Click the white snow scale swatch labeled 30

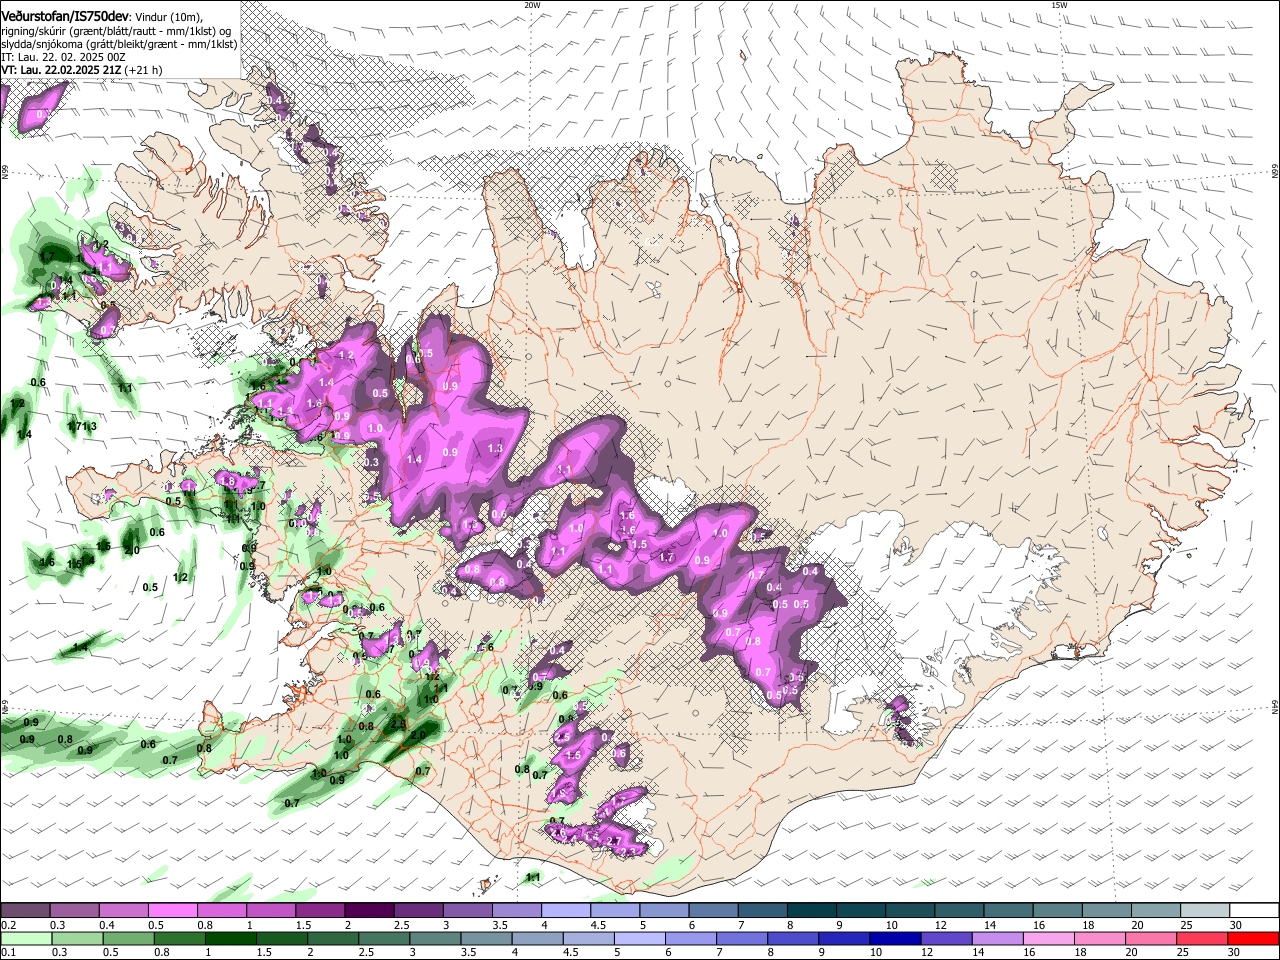click(x=1253, y=910)
